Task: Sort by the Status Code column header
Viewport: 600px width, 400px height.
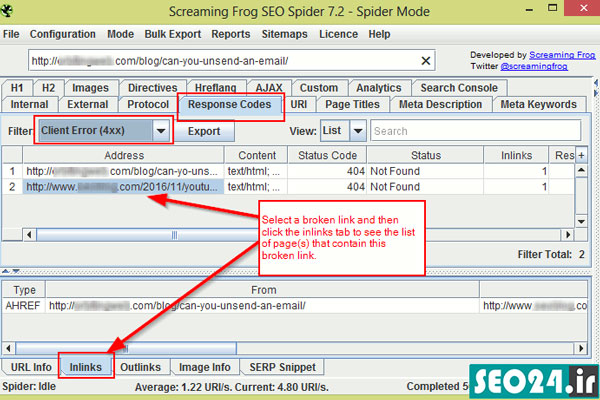Action: point(327,155)
